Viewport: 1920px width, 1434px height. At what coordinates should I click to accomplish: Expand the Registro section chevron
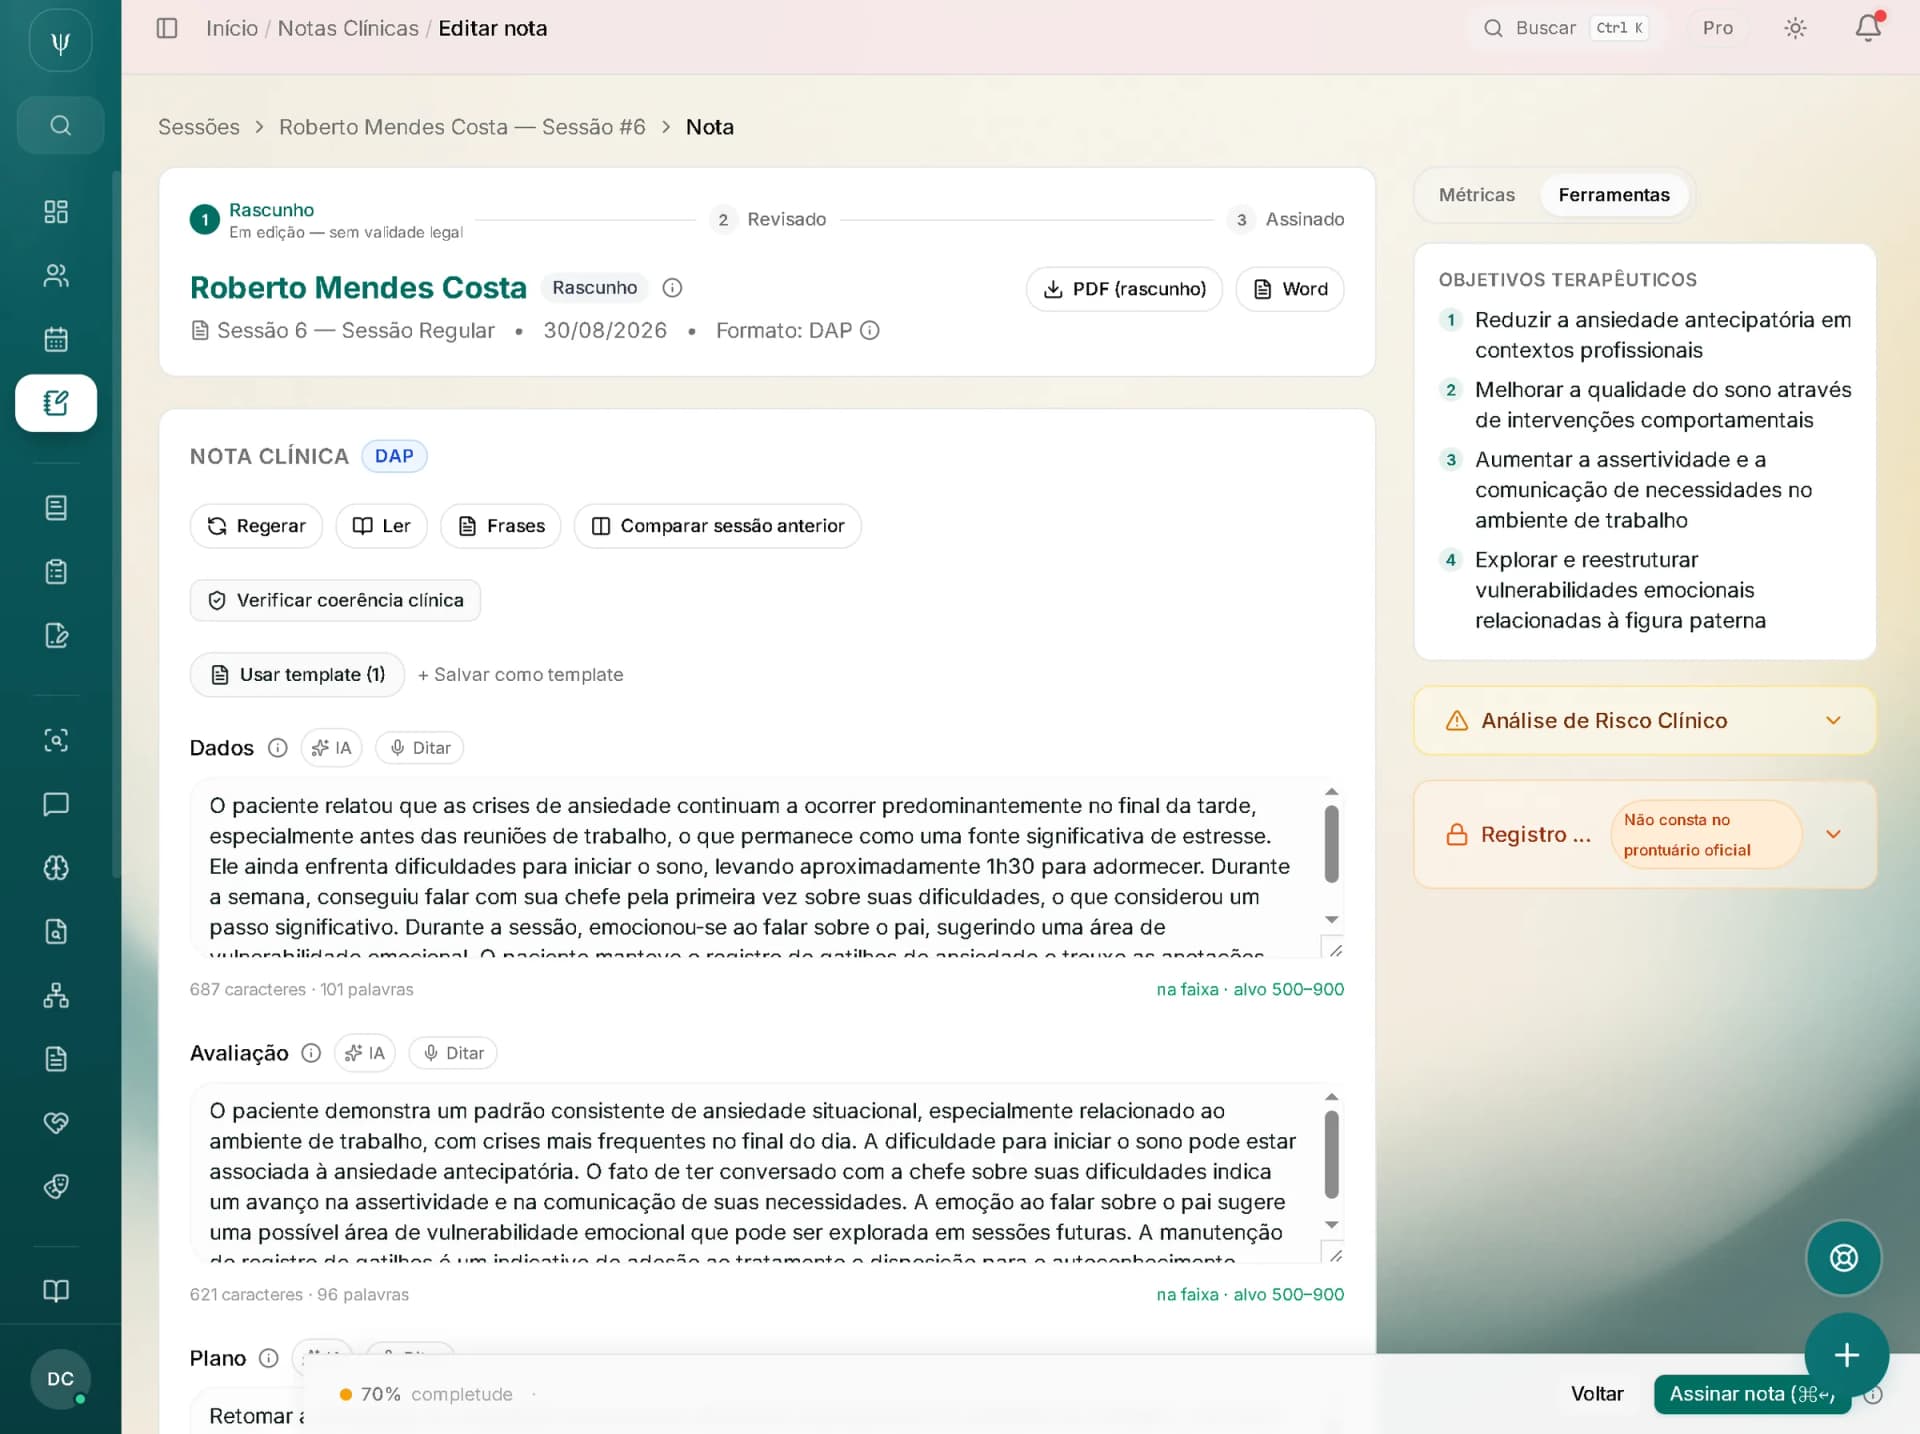tap(1833, 834)
